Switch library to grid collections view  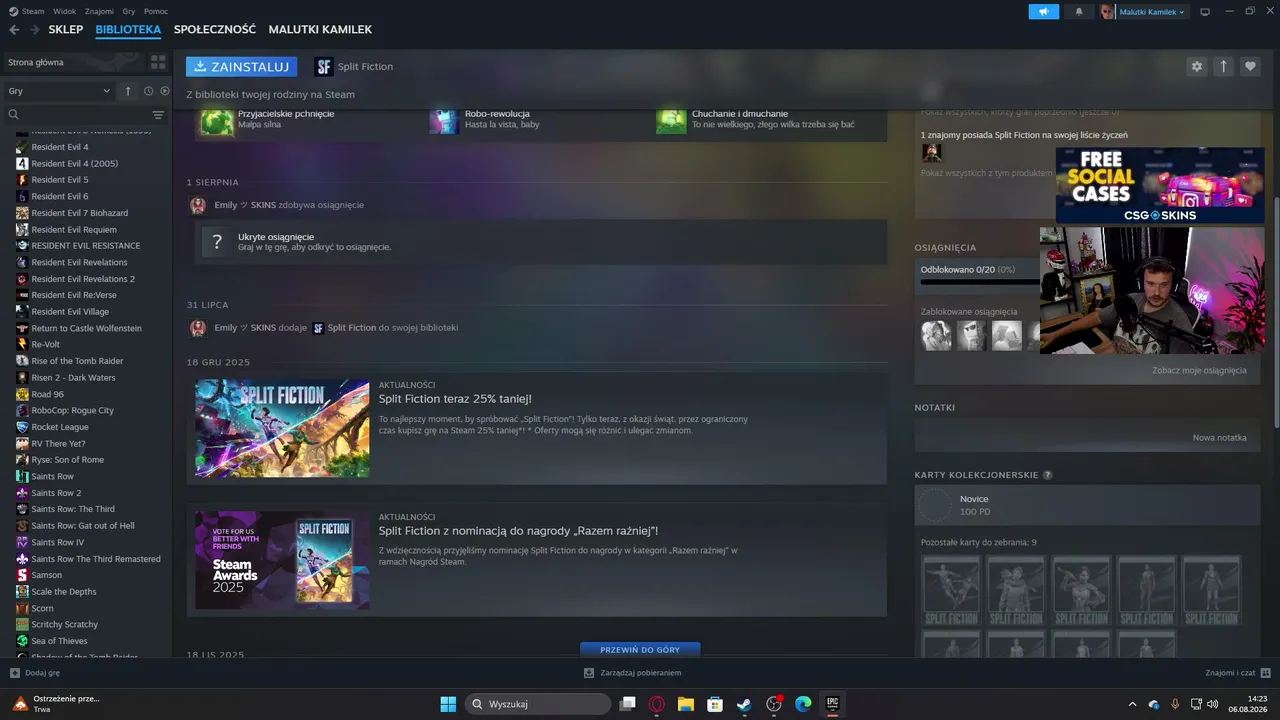pos(158,62)
